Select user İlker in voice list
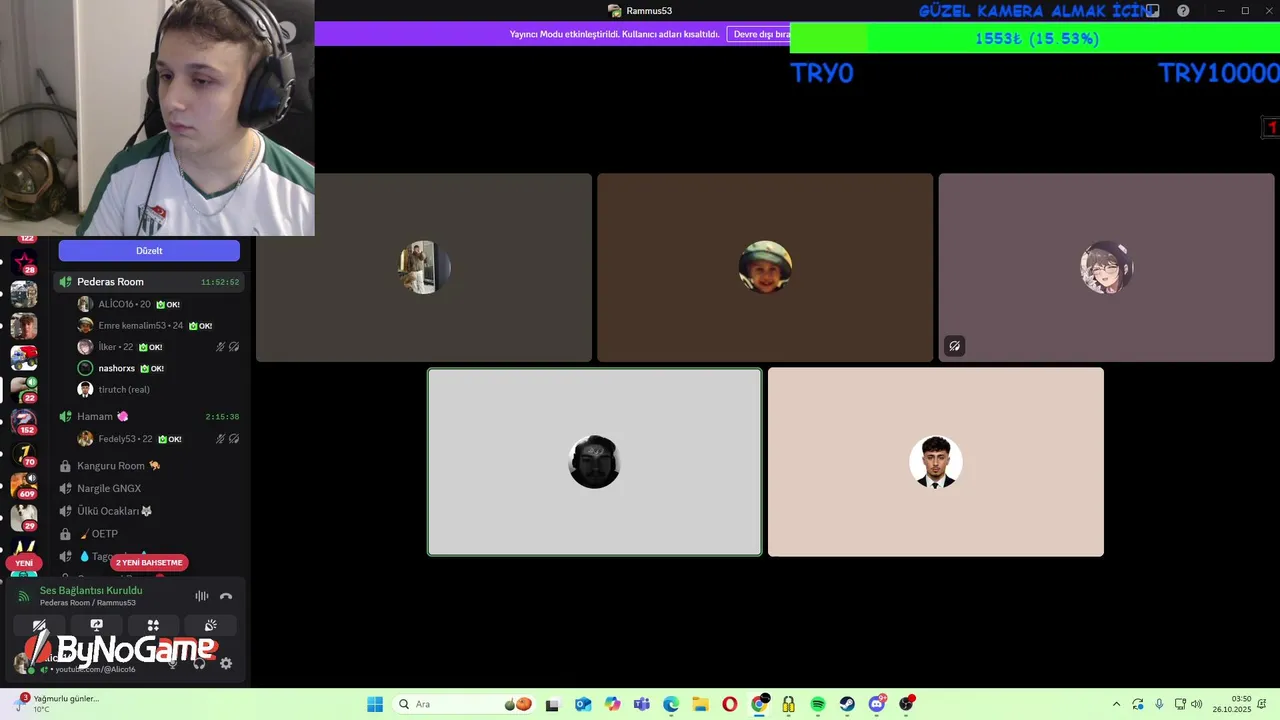Viewport: 1280px width, 720px height. click(159, 347)
